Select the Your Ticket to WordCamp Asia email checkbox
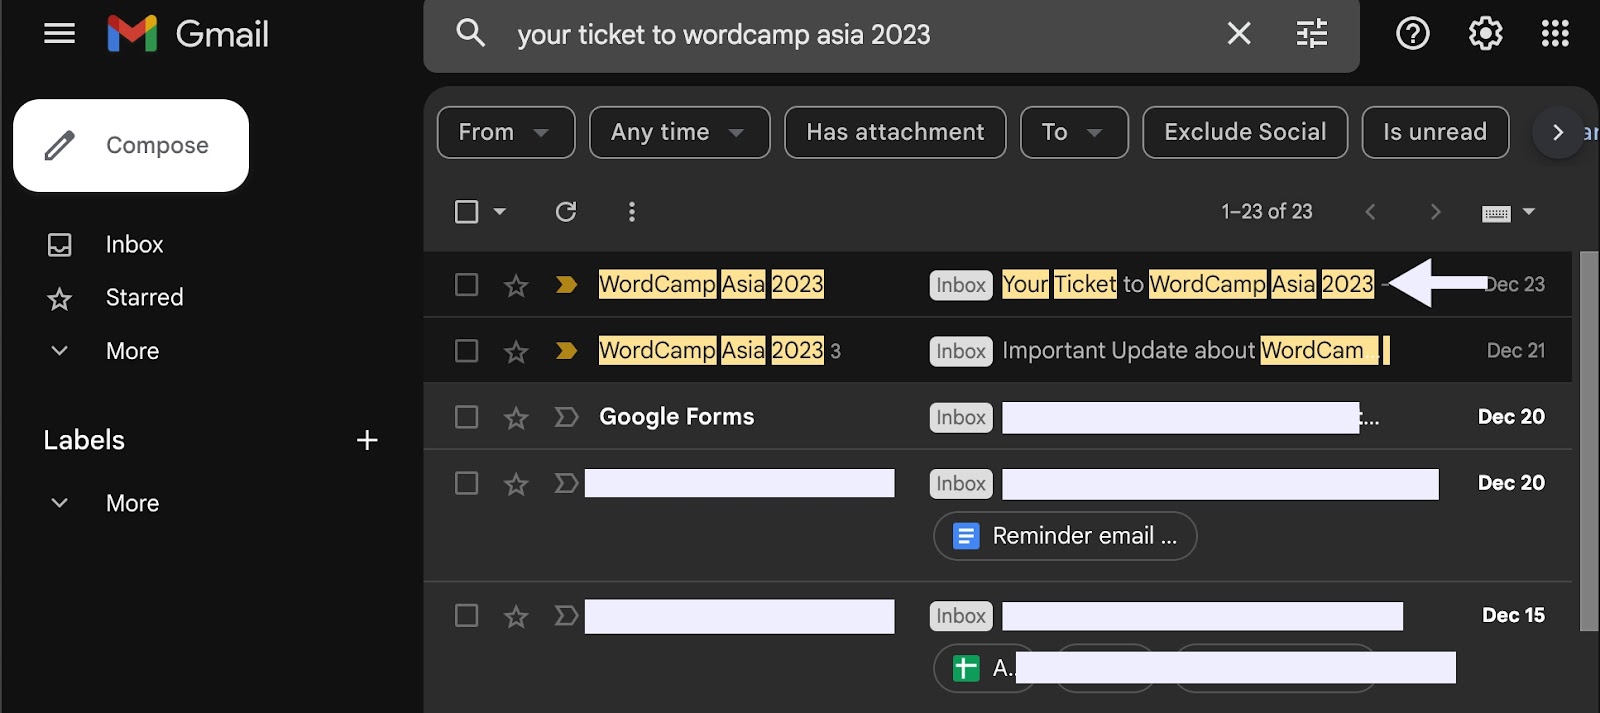Screen dimensions: 1600x713 tap(466, 285)
